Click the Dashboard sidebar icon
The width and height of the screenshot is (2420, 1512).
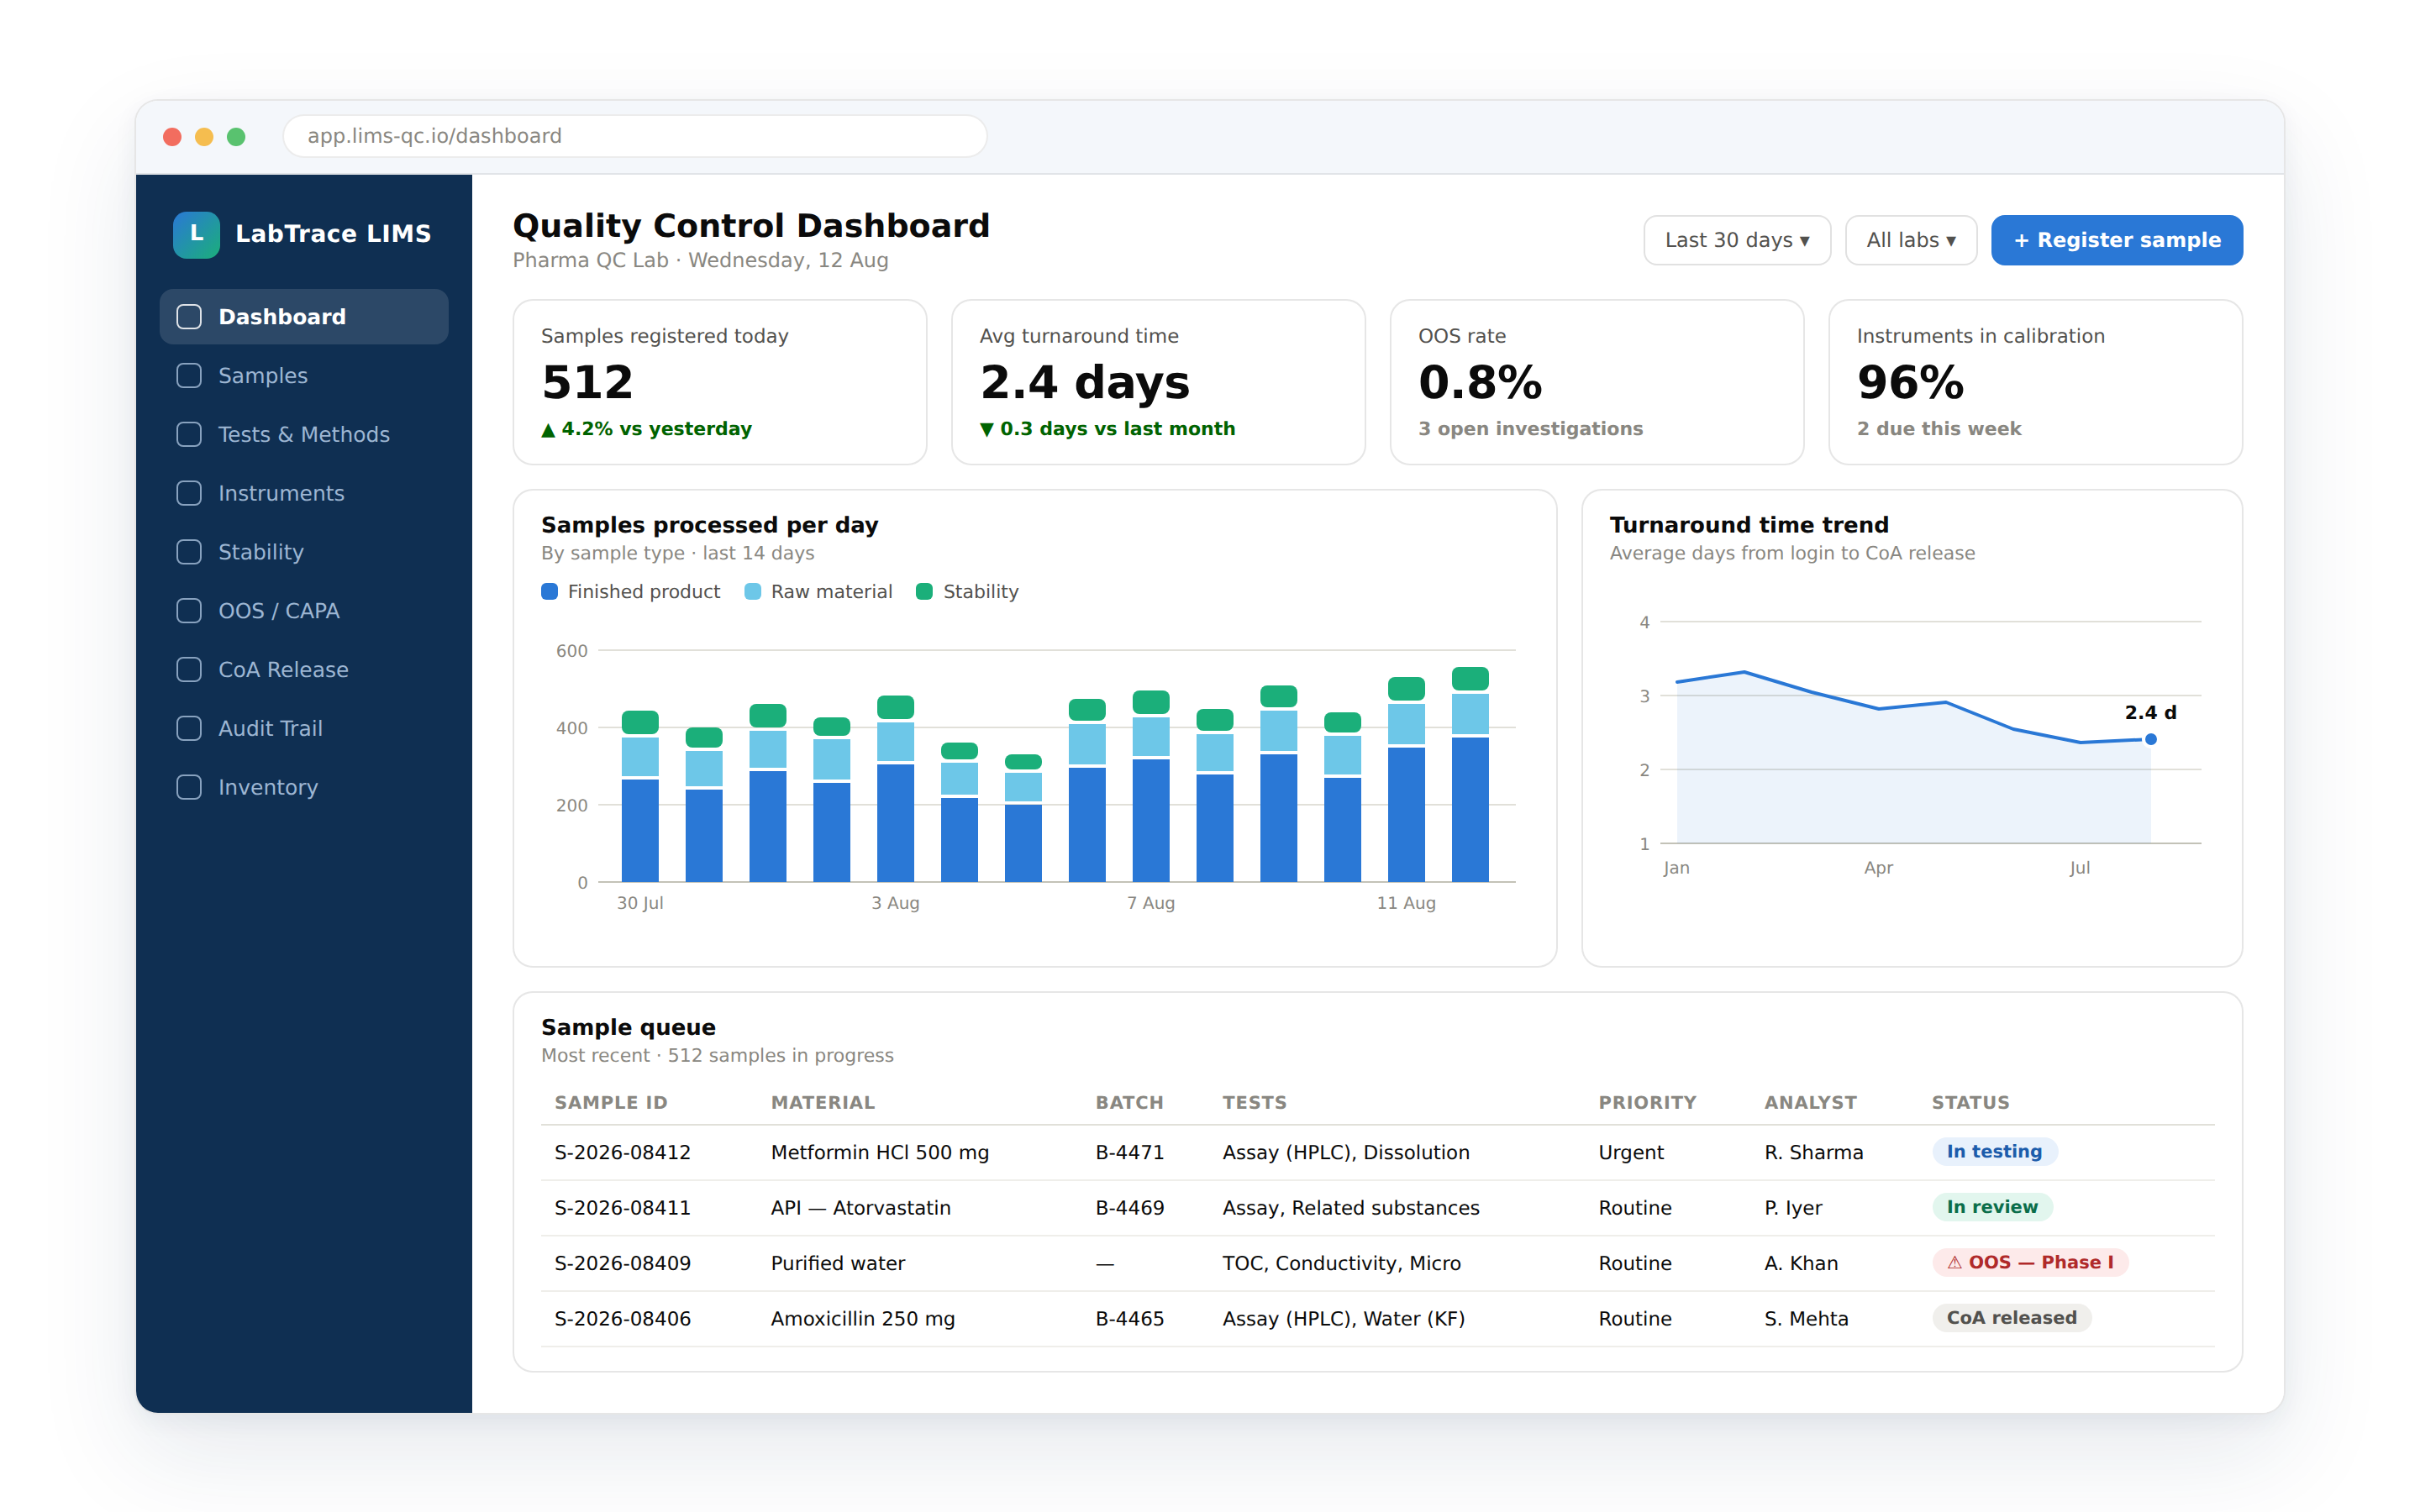(189, 317)
